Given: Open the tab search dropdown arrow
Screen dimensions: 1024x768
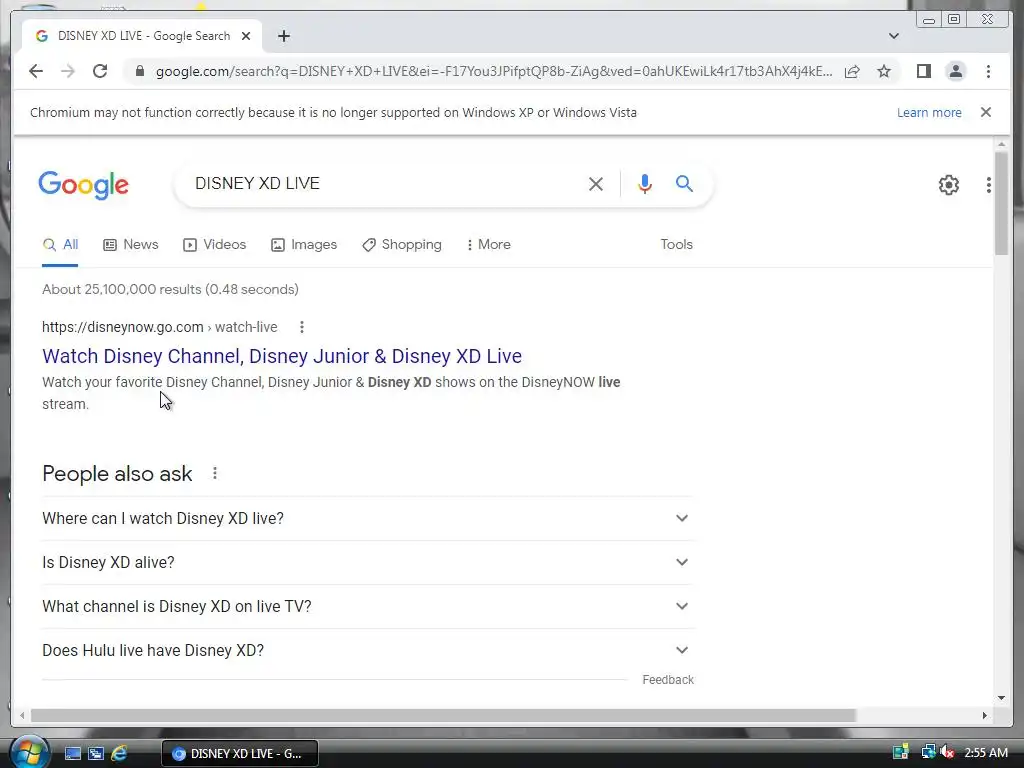Looking at the screenshot, I should pyautogui.click(x=894, y=36).
